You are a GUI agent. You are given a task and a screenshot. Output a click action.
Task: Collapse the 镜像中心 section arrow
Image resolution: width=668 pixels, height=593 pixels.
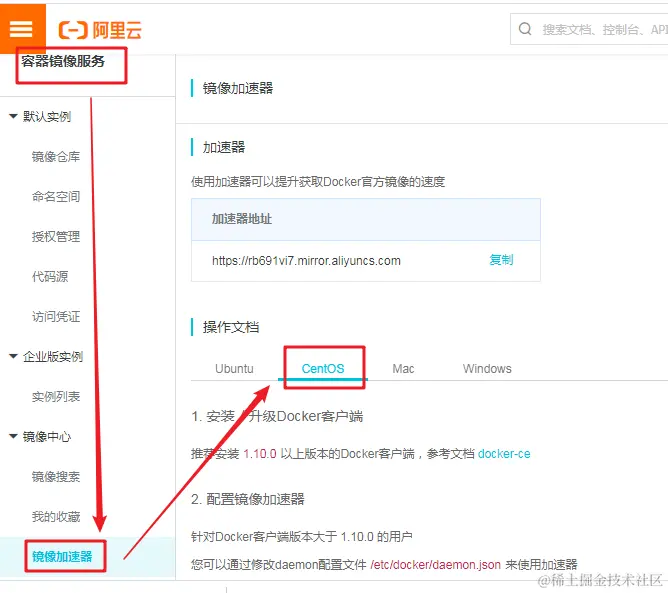click(13, 436)
